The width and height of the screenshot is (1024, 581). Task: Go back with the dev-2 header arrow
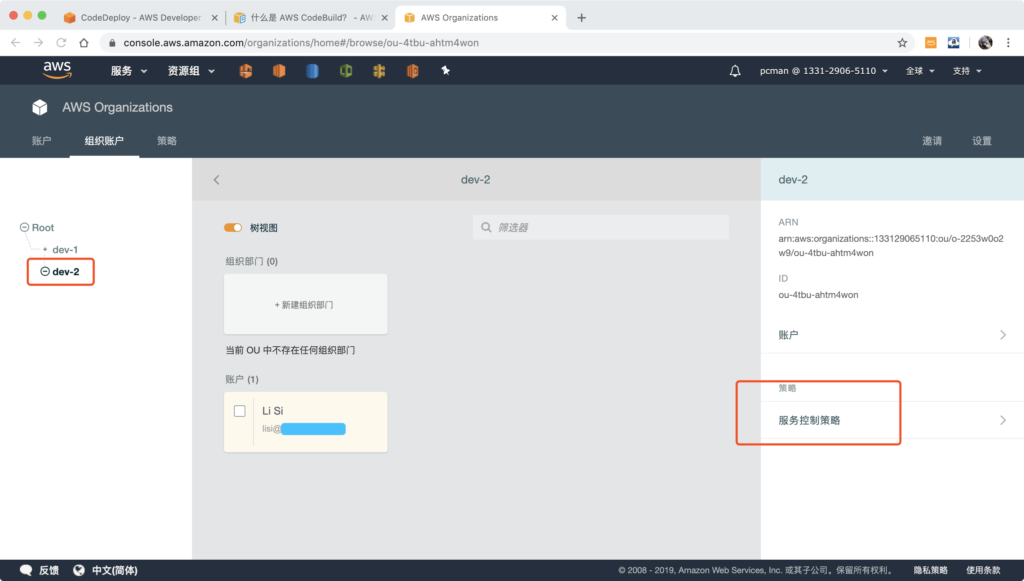(216, 180)
